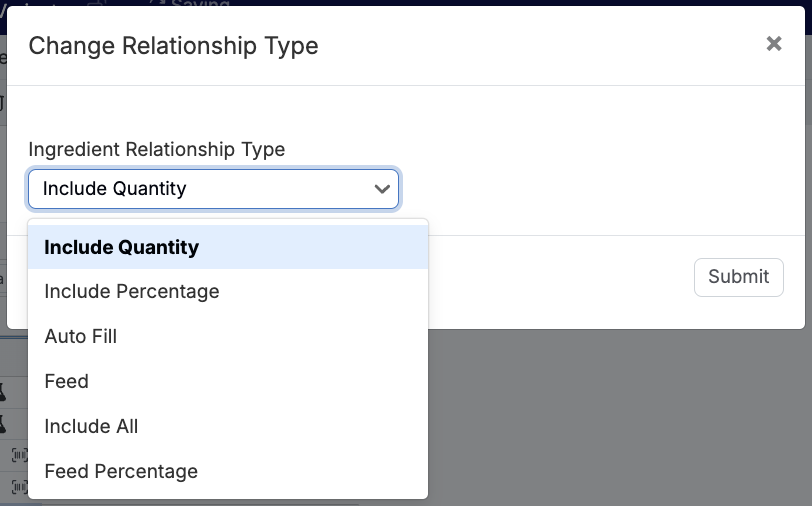Click the Change Relationship Type dialog title
Image resolution: width=812 pixels, height=506 pixels.
click(x=174, y=45)
